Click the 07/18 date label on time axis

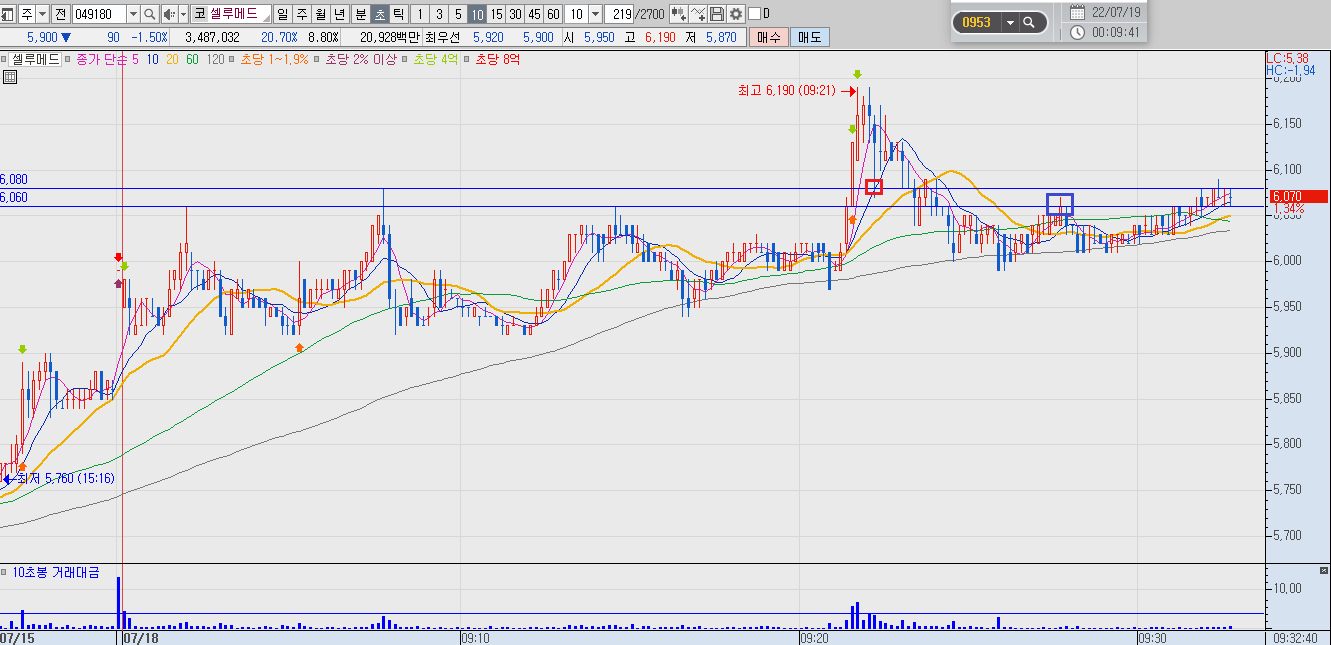pos(141,637)
